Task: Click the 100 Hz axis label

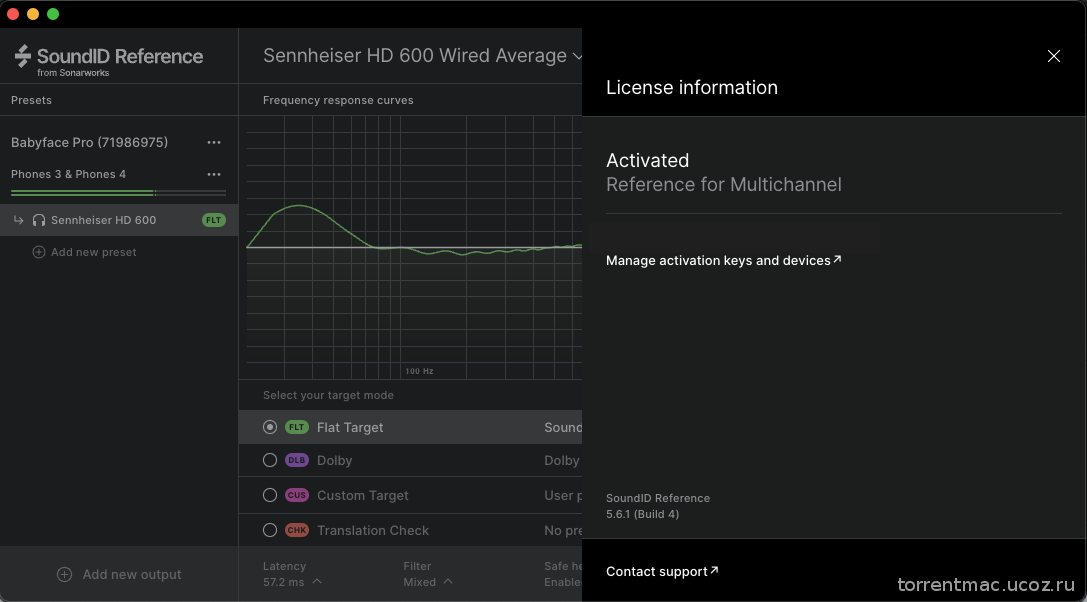Action: [419, 371]
